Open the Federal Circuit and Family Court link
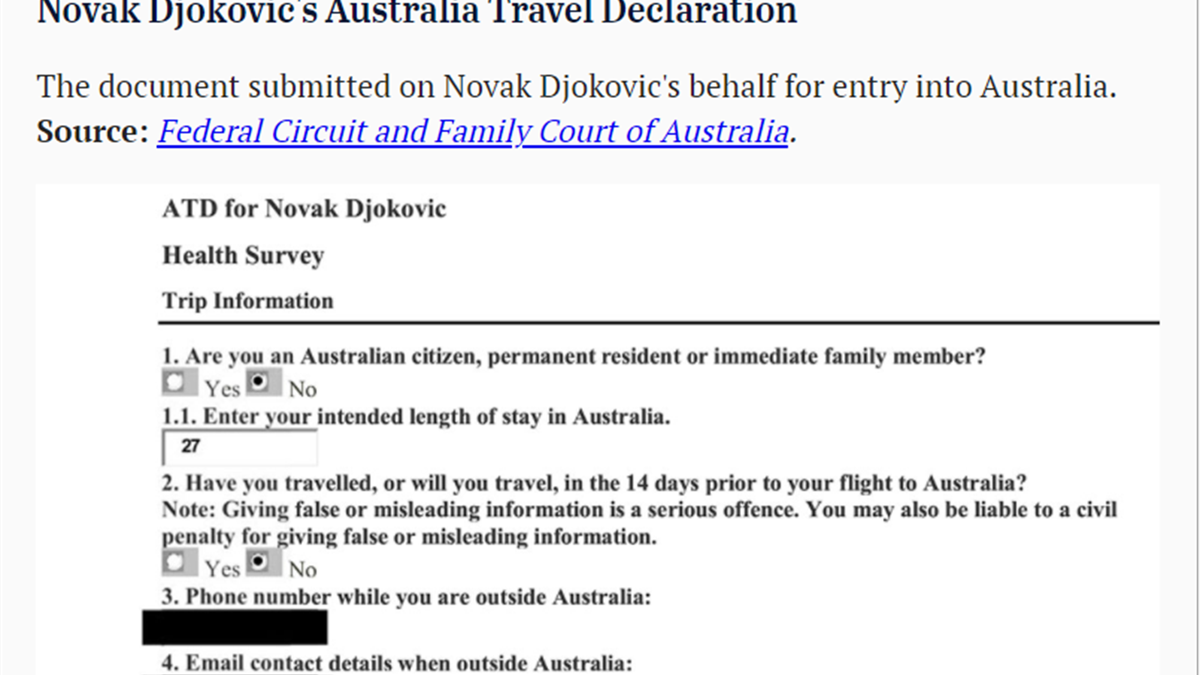 coord(472,132)
